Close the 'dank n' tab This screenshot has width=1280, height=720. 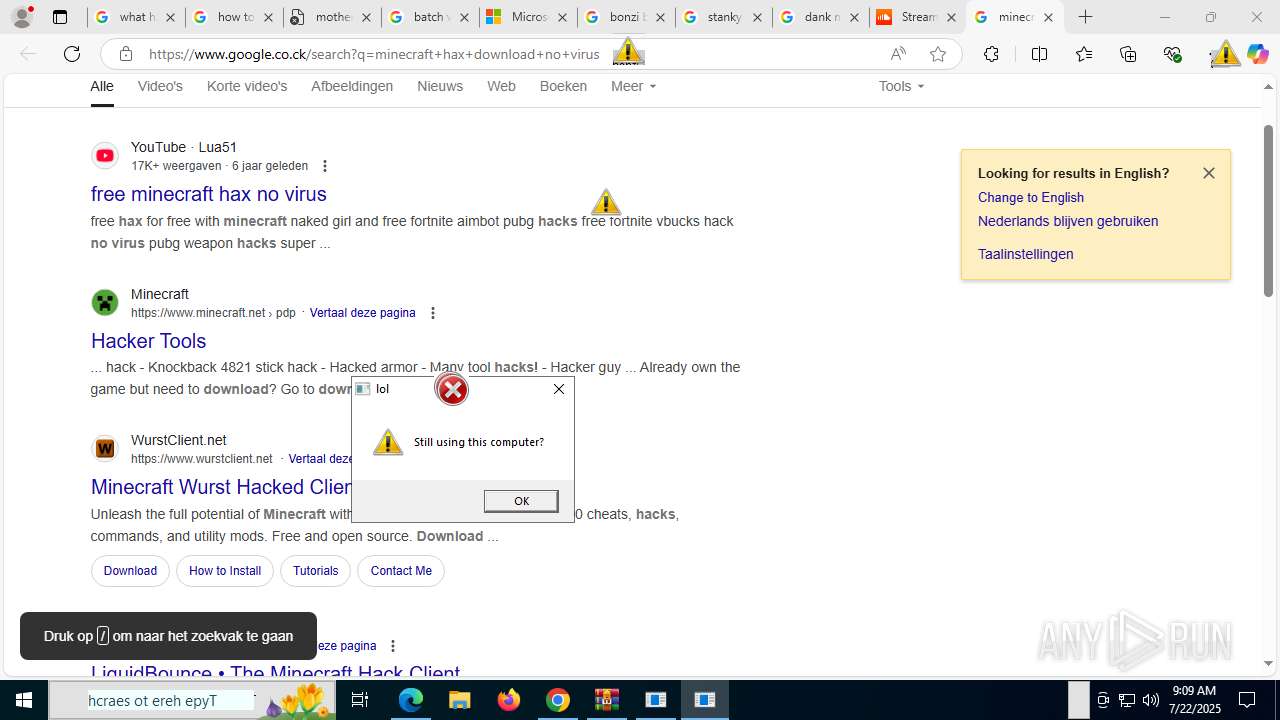coord(855,17)
